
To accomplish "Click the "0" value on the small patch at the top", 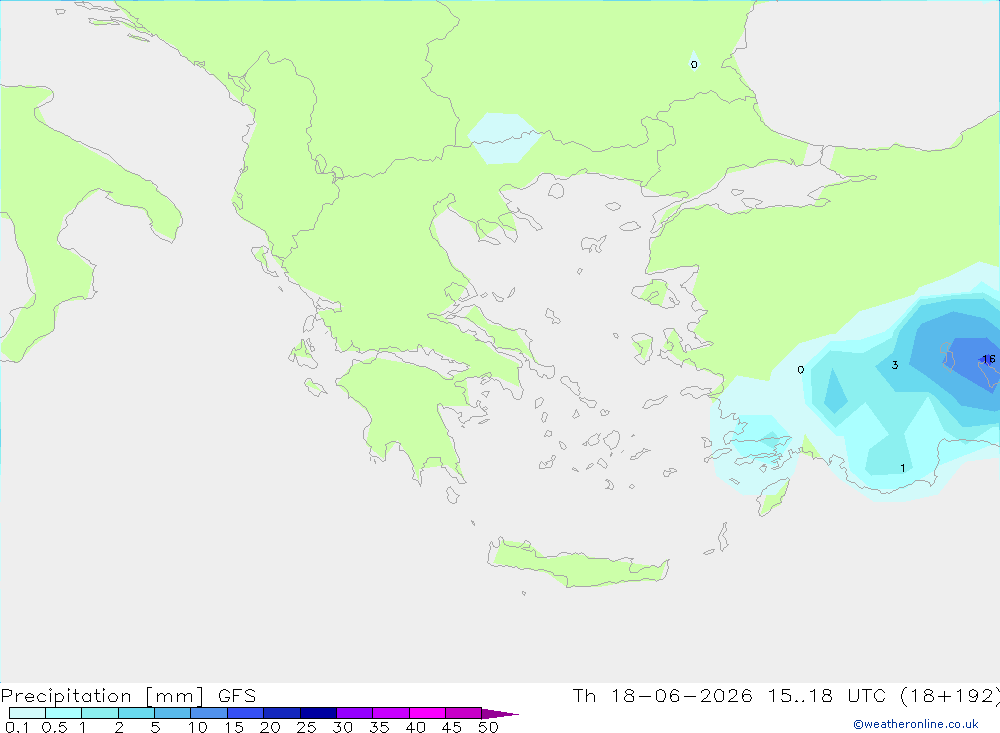I will click(x=694, y=64).
